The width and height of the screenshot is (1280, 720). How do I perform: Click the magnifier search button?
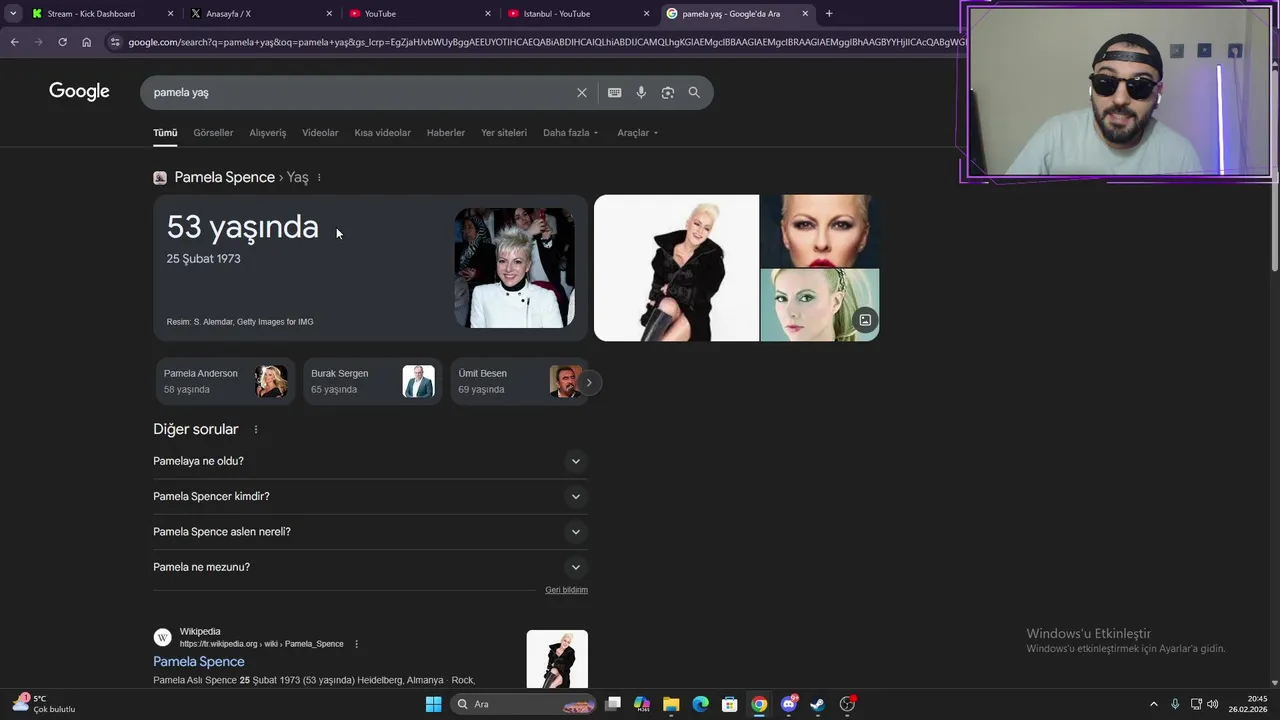694,92
